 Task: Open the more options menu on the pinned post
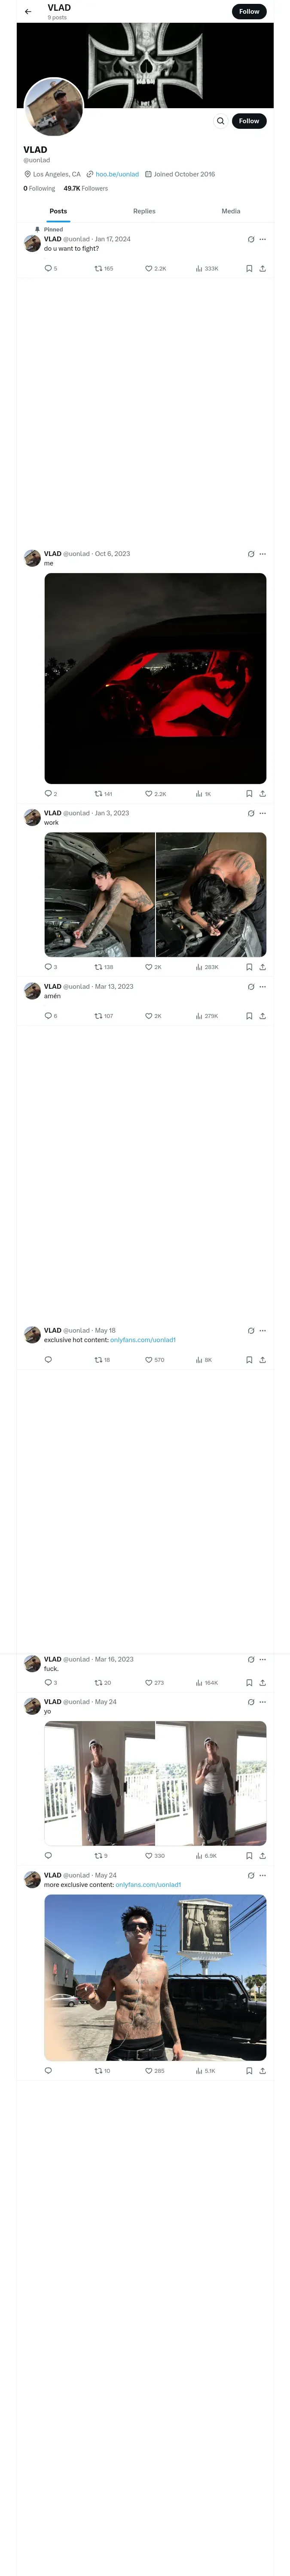coord(262,239)
